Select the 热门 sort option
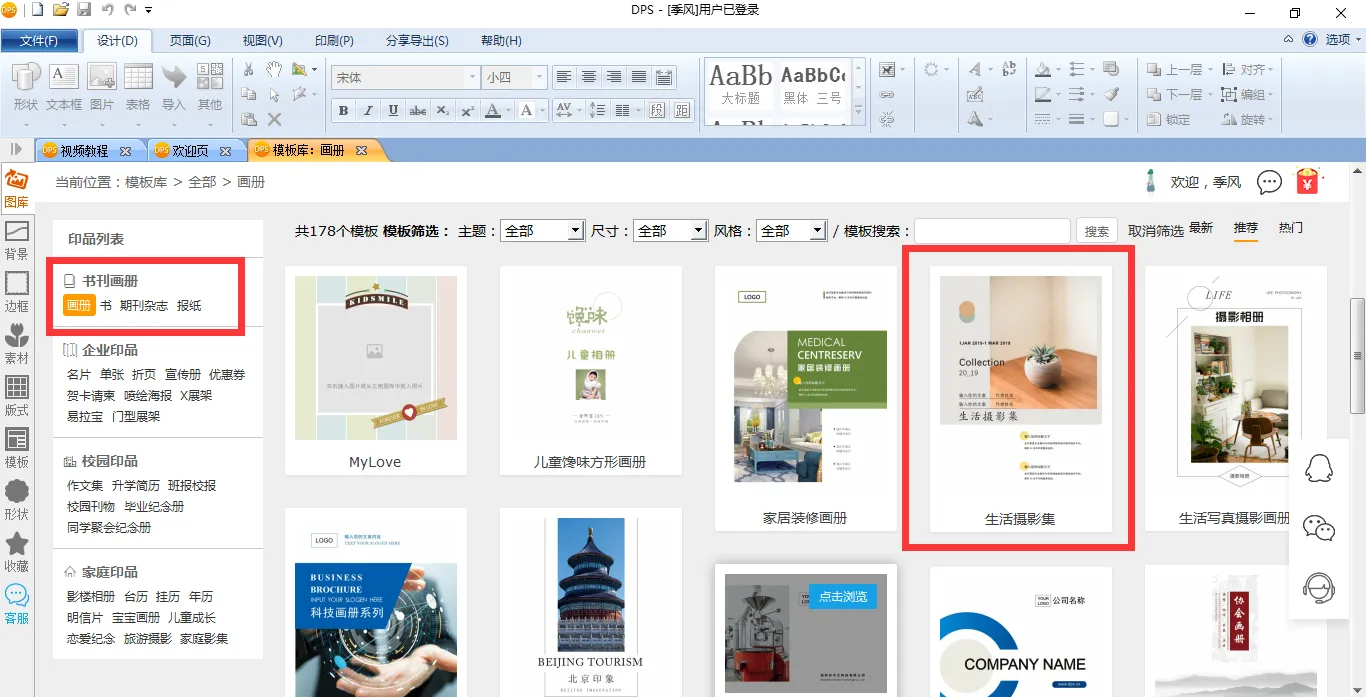Image resolution: width=1366 pixels, height=697 pixels. pos(1291,228)
